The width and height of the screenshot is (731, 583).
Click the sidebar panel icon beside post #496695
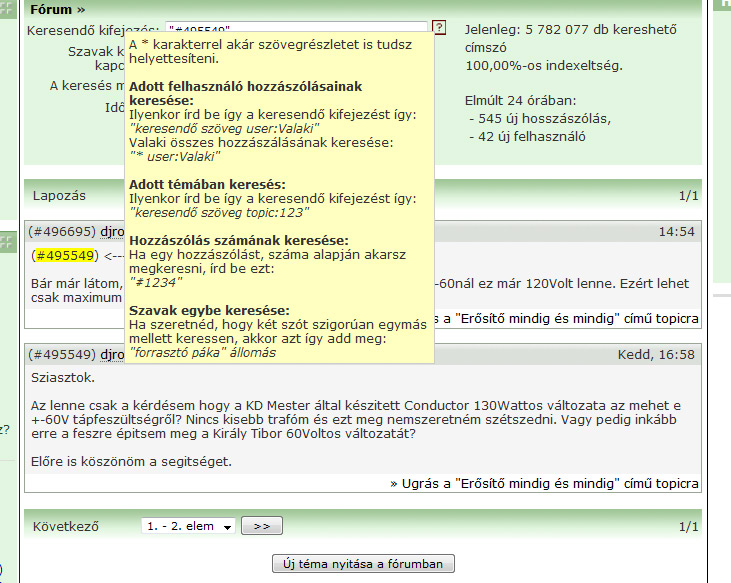click(x=8, y=242)
